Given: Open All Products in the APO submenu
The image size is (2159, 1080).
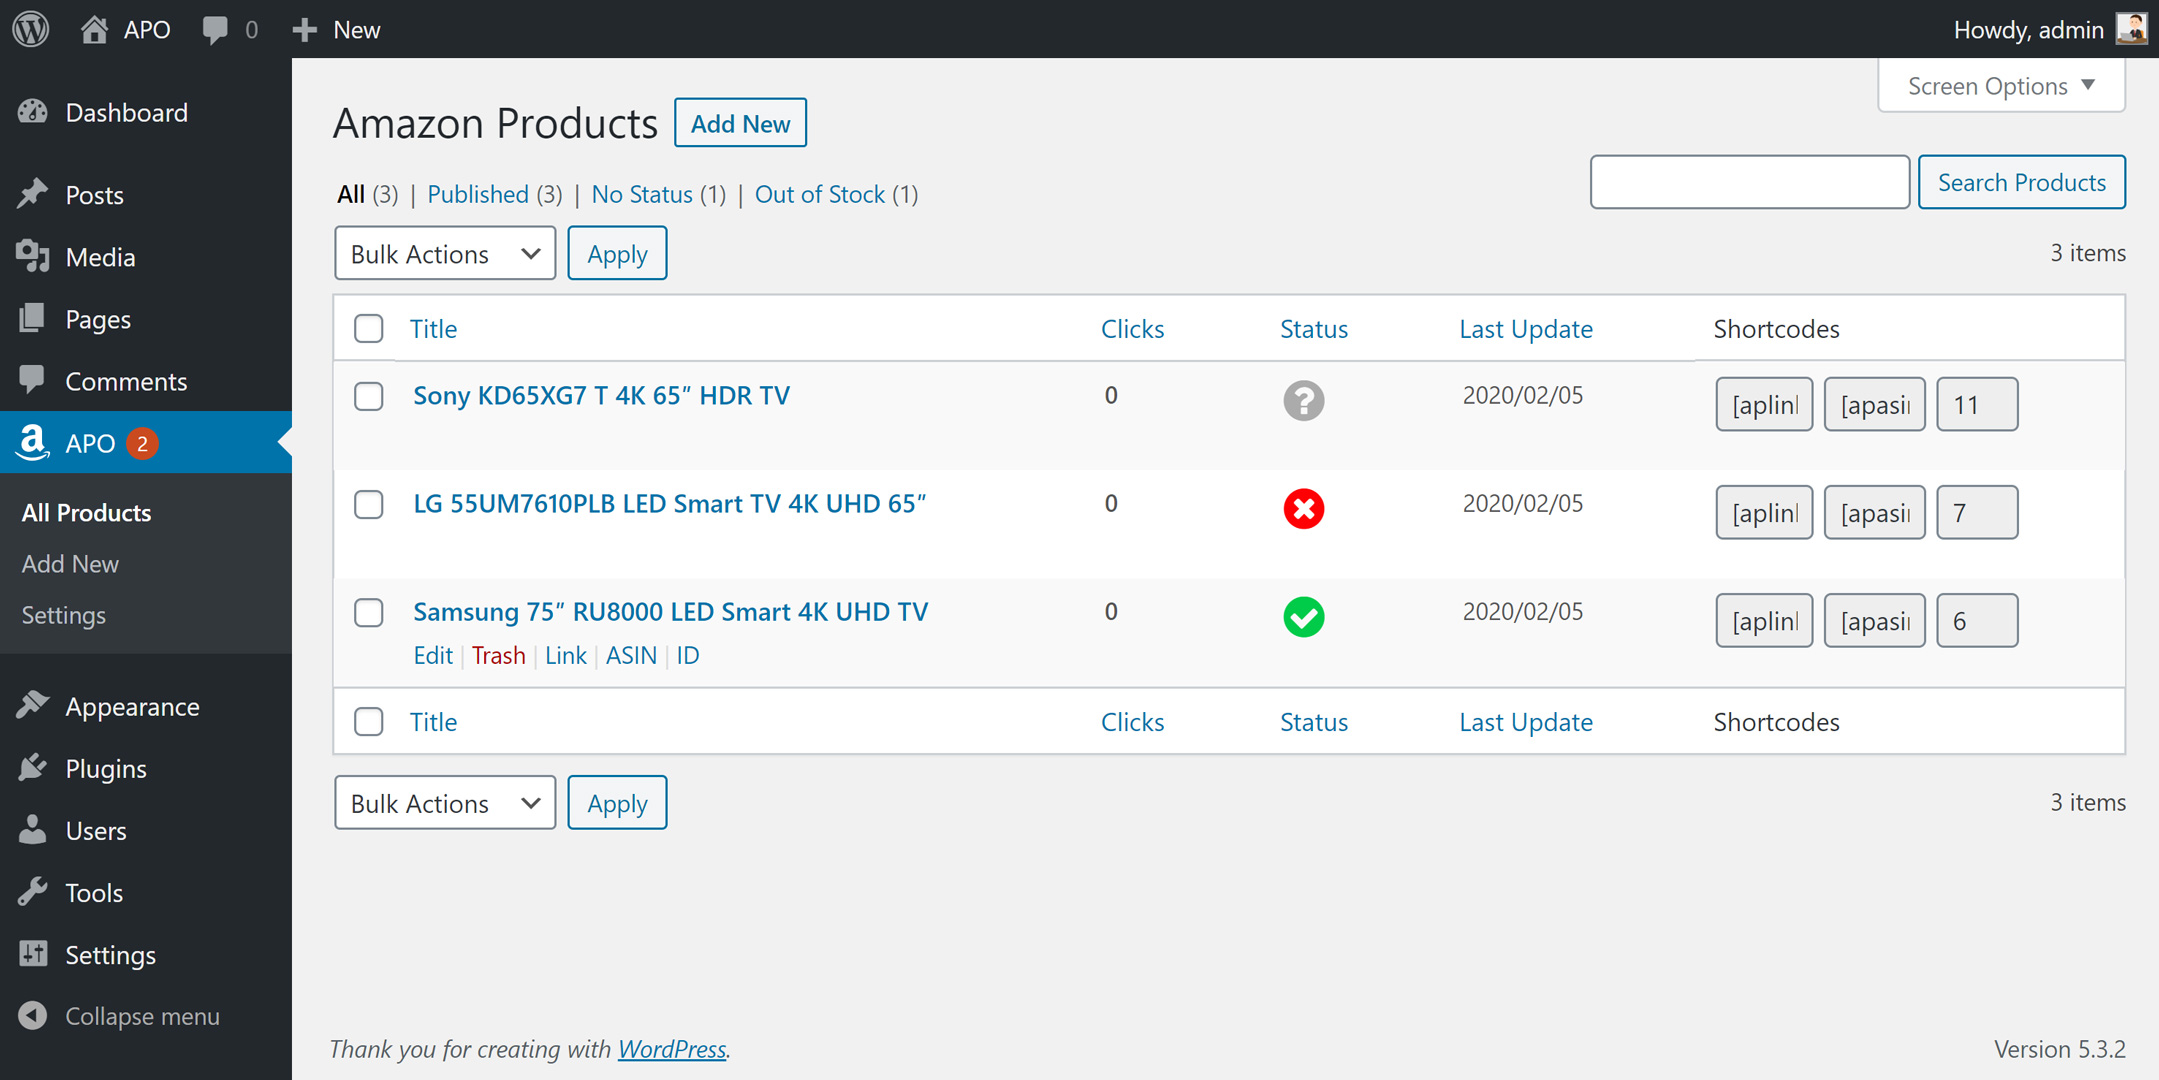Looking at the screenshot, I should pyautogui.click(x=86, y=512).
